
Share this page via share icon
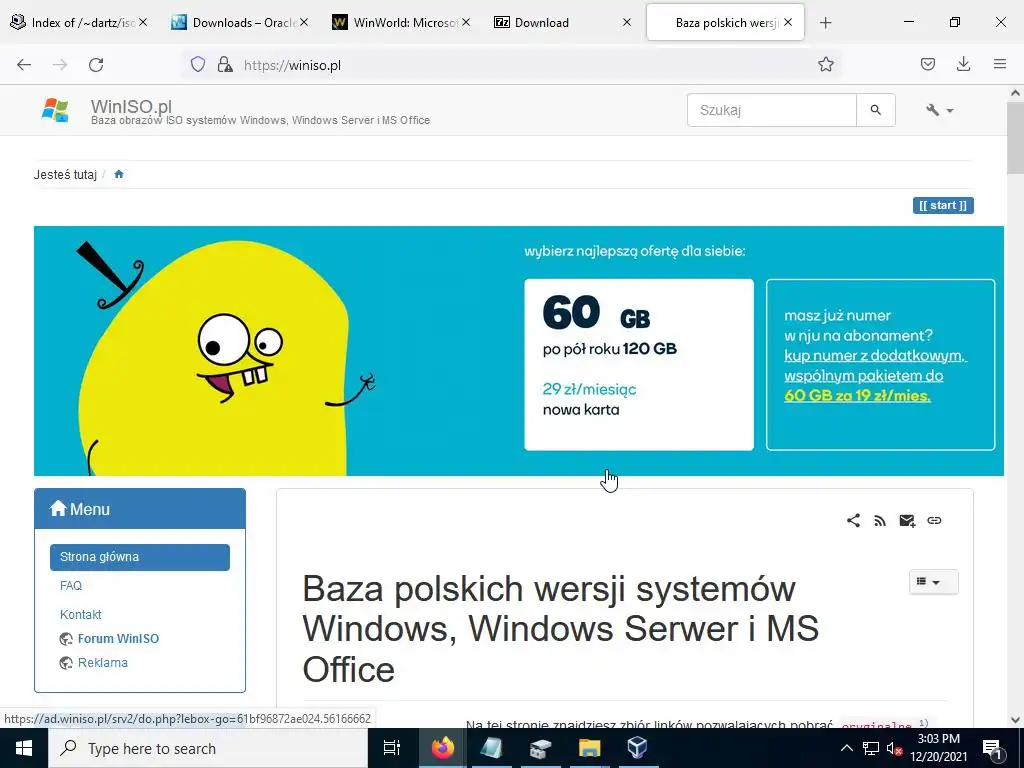pyautogui.click(x=853, y=520)
